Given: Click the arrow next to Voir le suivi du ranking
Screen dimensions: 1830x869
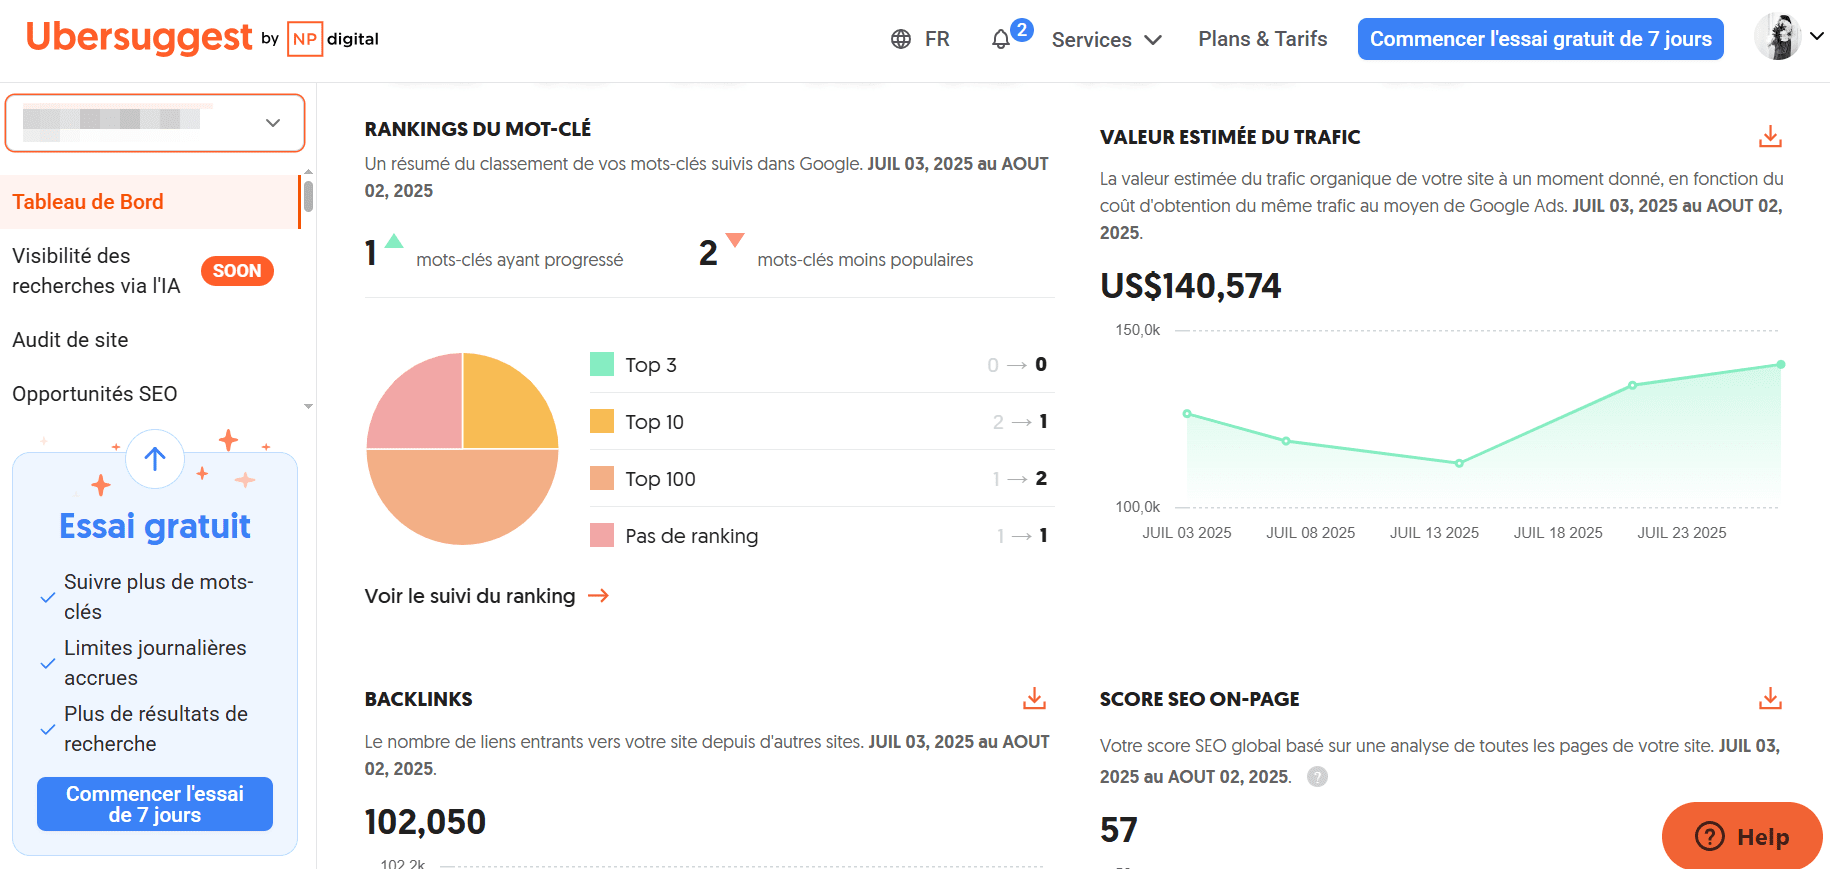Looking at the screenshot, I should coord(598,596).
